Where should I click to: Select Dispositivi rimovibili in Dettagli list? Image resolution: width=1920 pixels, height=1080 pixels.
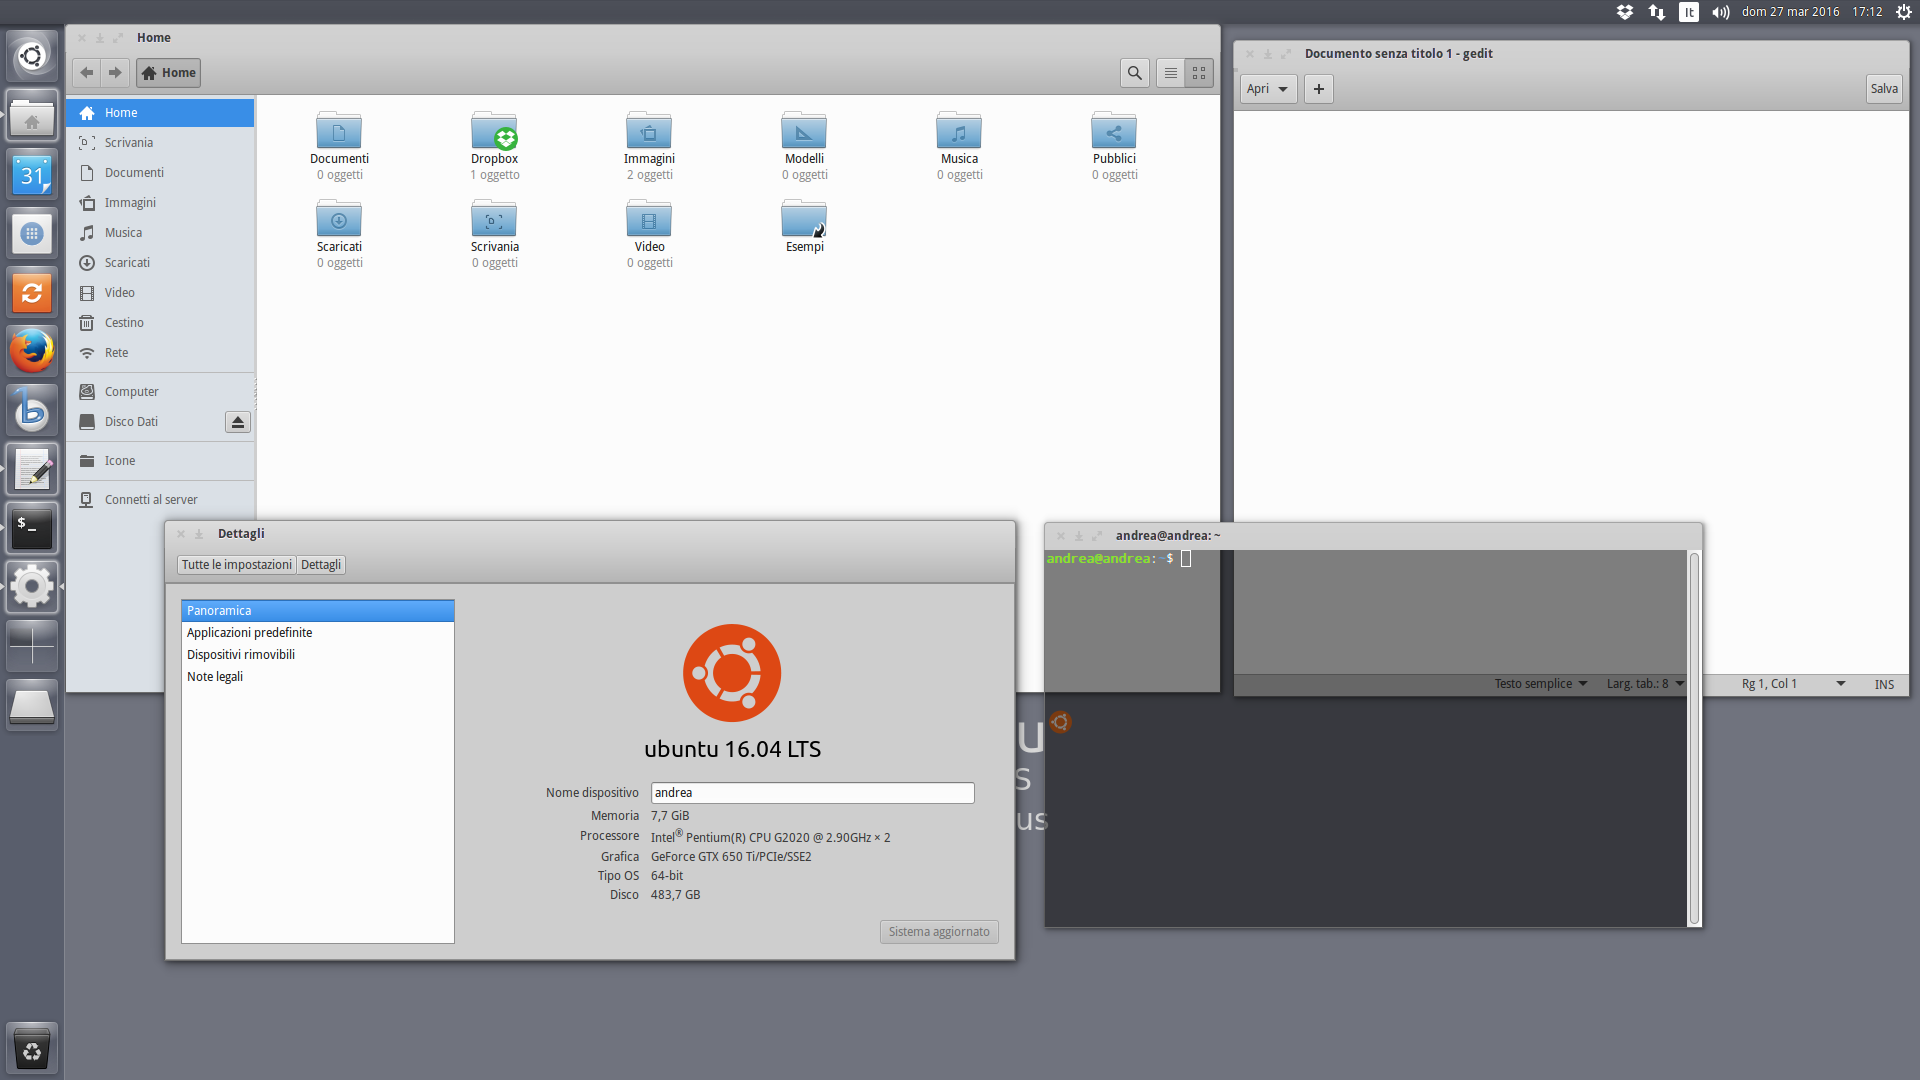click(318, 655)
